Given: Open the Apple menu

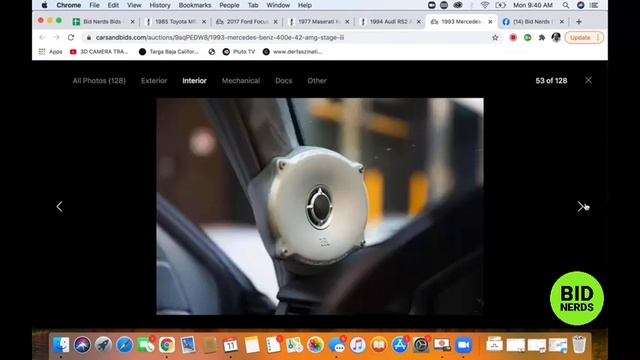Looking at the screenshot, I should coord(44,5).
